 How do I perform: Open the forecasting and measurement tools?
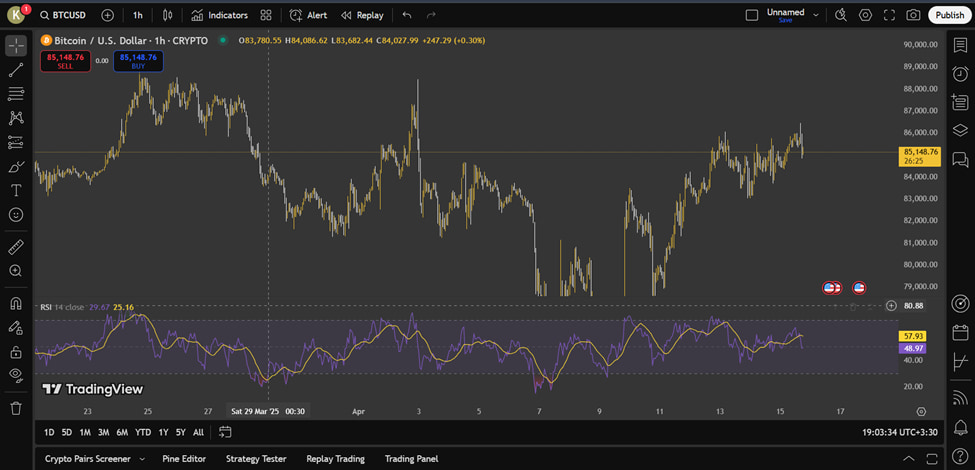pos(16,142)
